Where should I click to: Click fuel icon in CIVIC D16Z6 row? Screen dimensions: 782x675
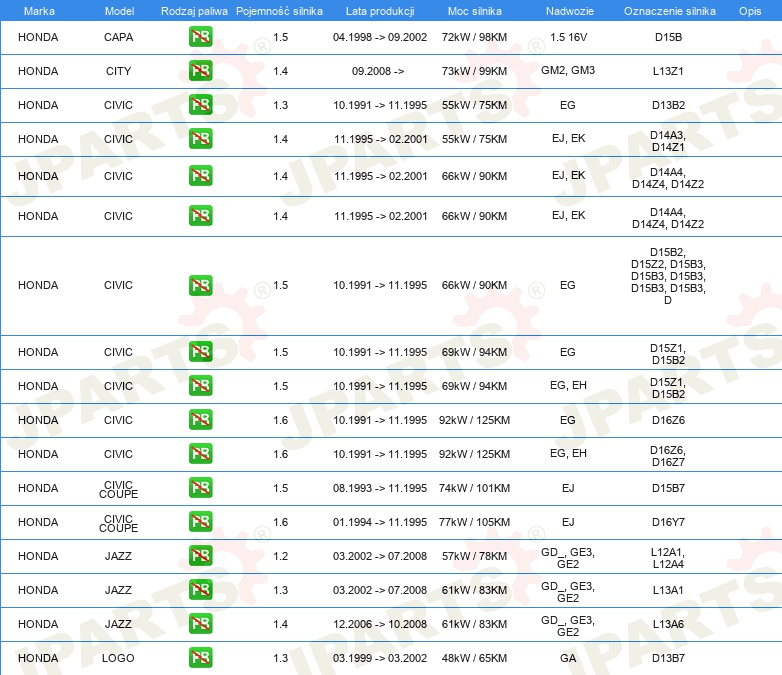pos(200,420)
